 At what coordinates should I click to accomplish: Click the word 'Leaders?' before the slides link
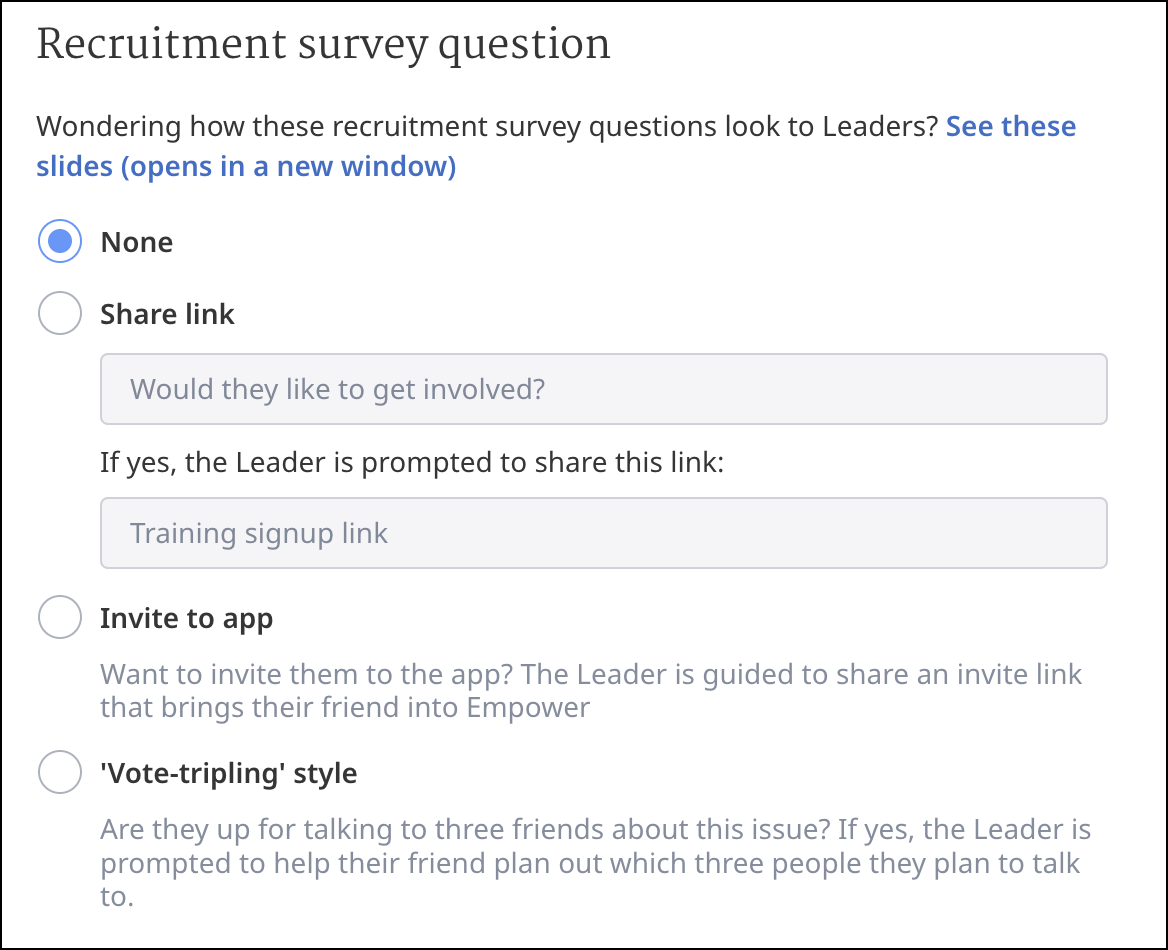tap(880, 127)
